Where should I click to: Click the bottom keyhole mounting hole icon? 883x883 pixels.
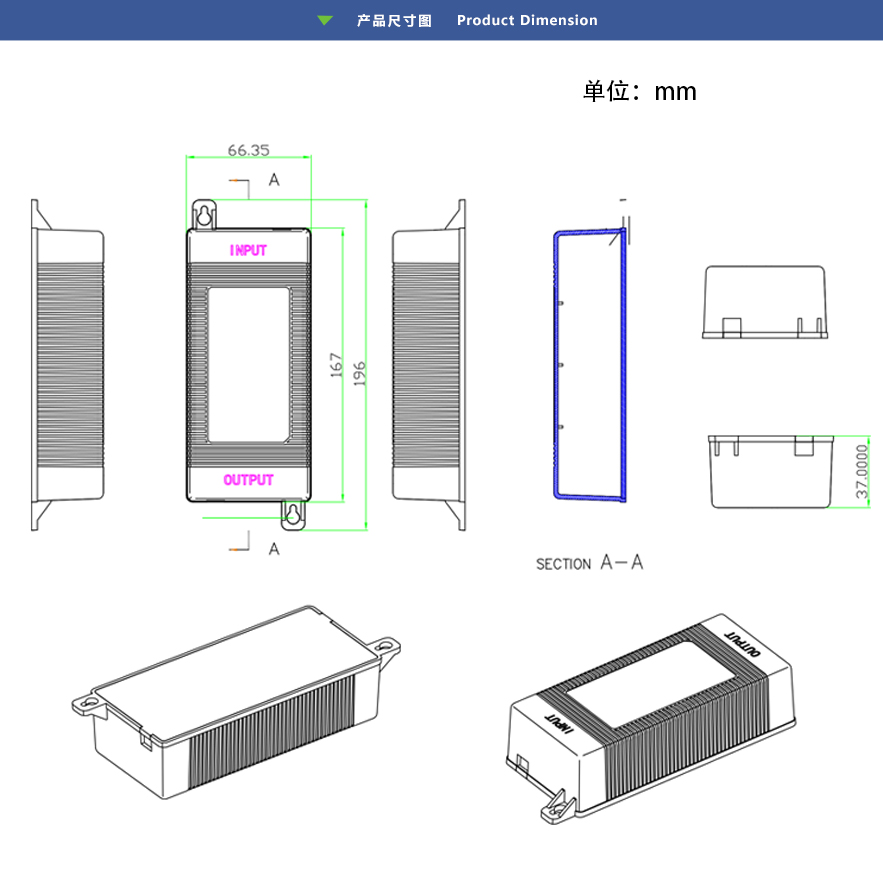click(x=293, y=513)
